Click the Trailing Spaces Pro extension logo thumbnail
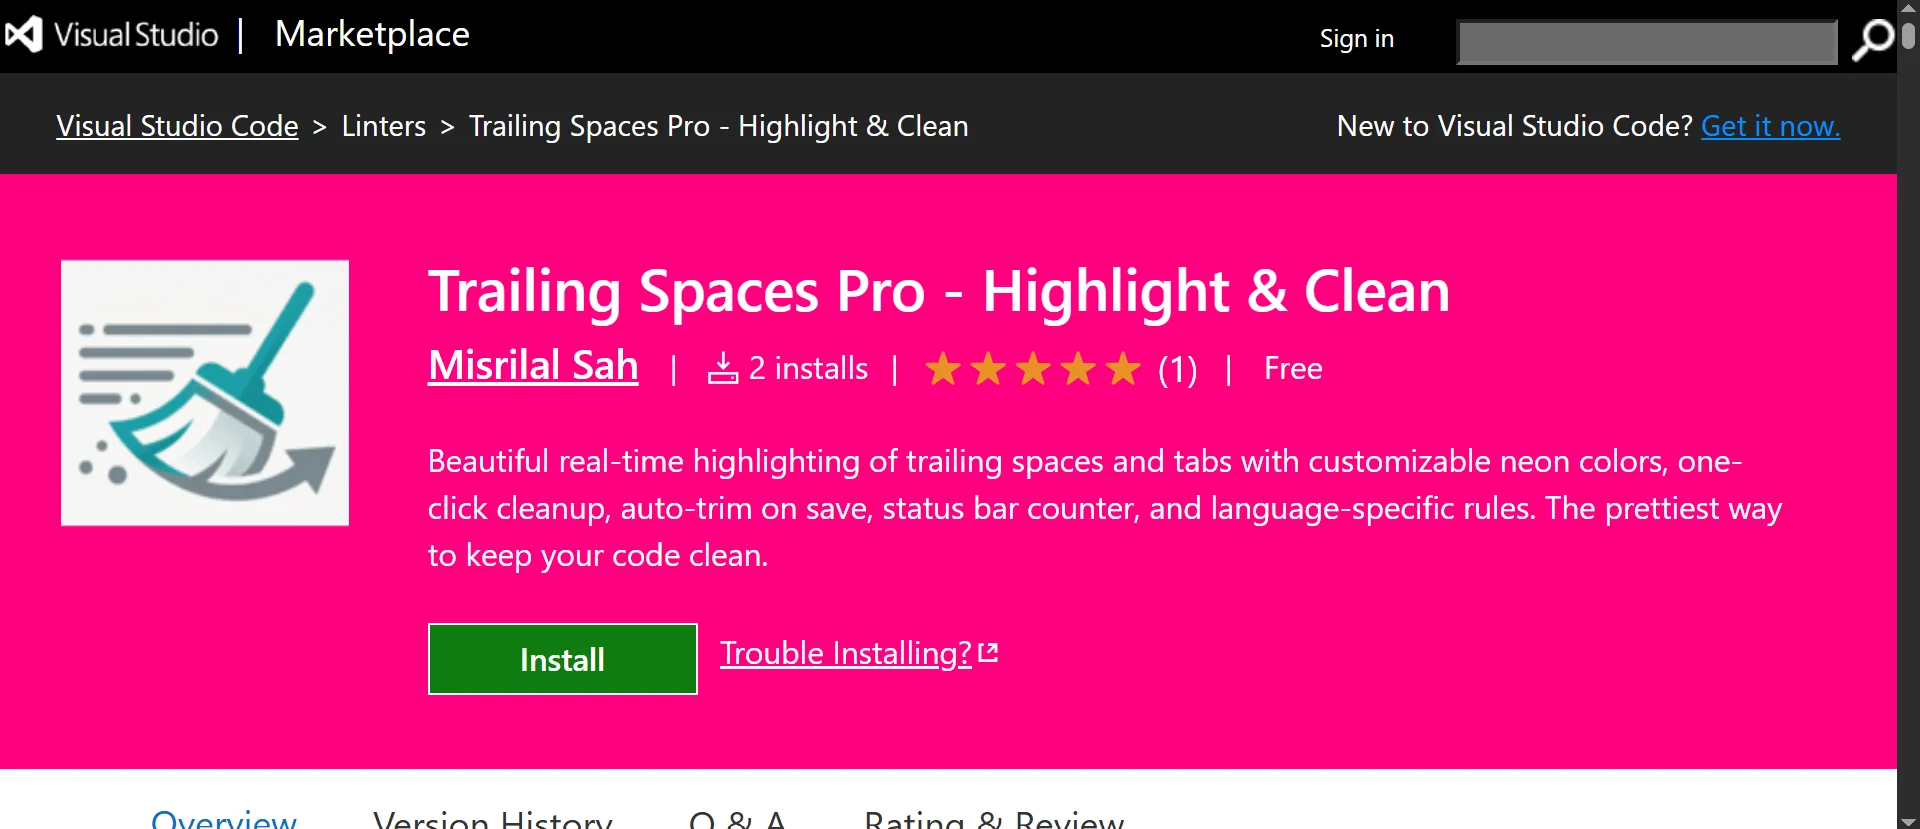The width and height of the screenshot is (1920, 829). tap(204, 392)
